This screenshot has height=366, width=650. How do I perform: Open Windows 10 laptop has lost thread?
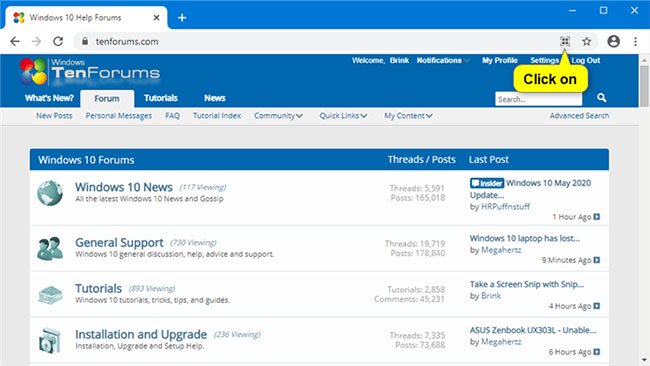pos(524,238)
